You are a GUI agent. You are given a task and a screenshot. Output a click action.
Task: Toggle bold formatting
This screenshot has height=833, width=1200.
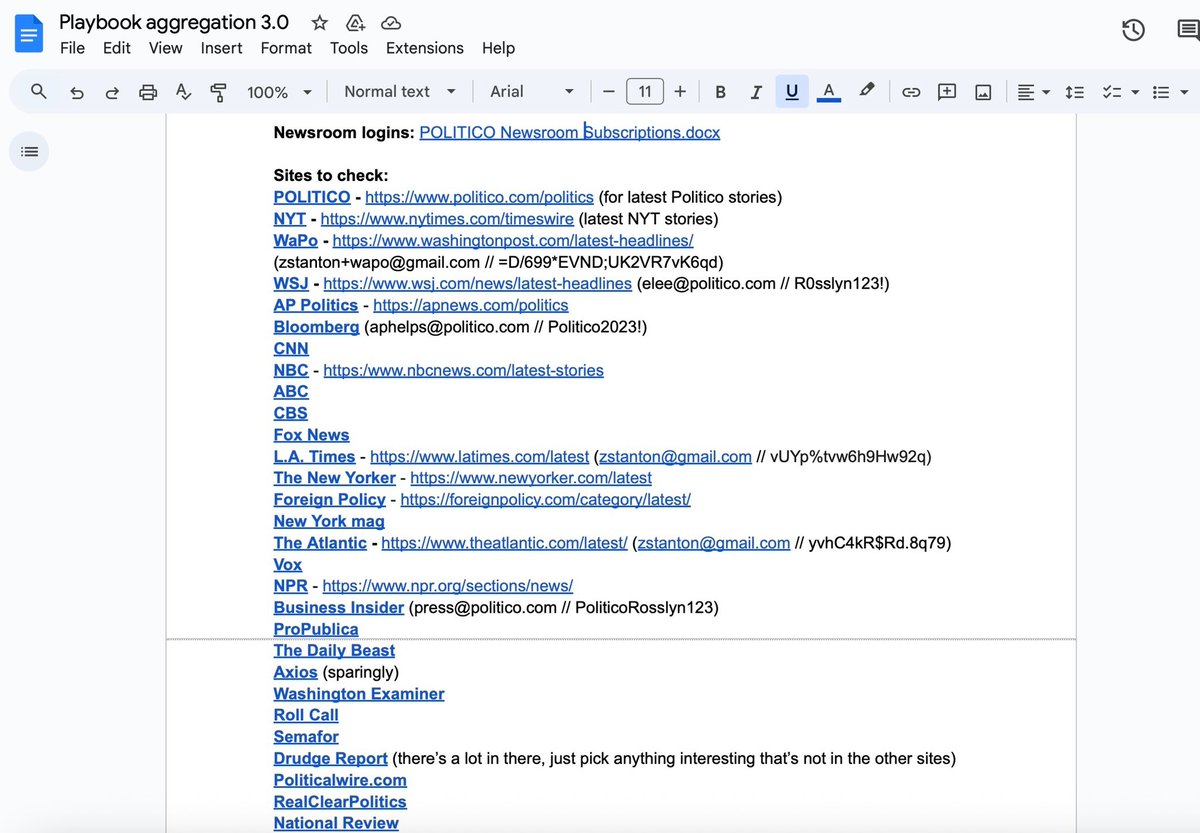point(720,91)
